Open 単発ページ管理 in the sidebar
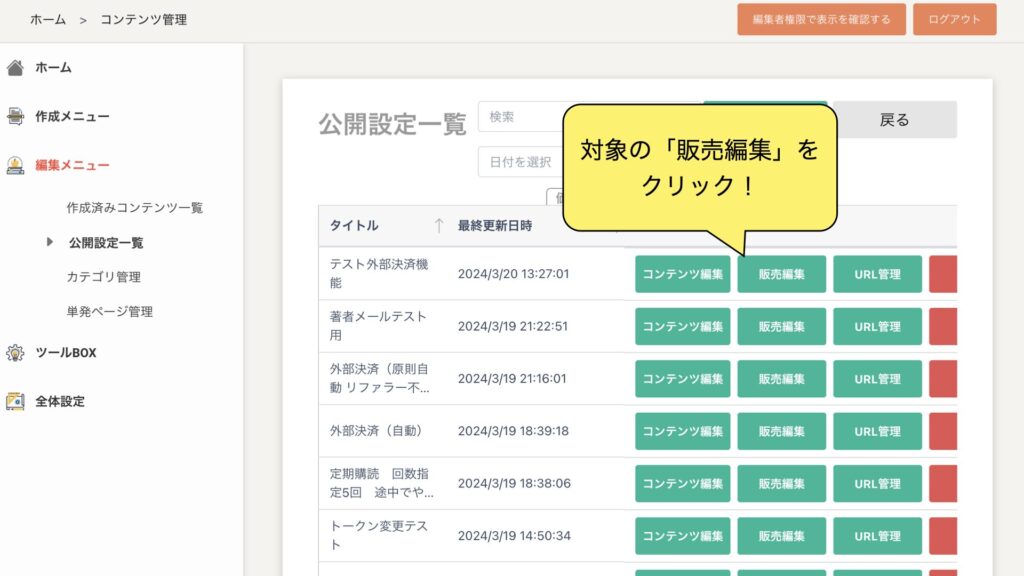The height and width of the screenshot is (576, 1024). pyautogui.click(x=109, y=312)
